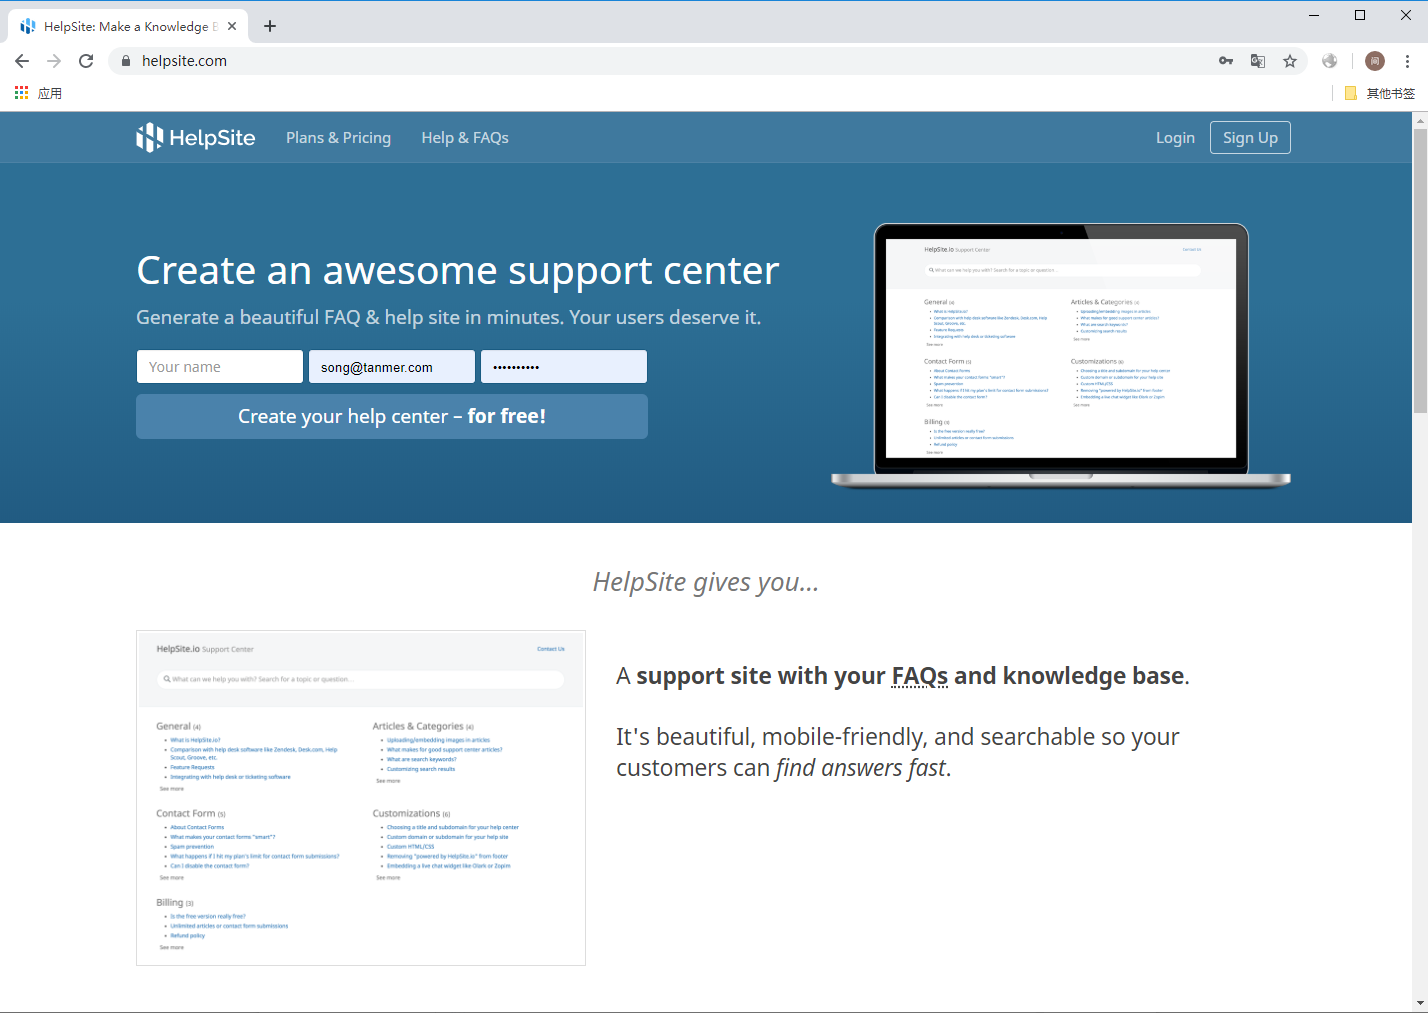Viewport: 1428px width, 1013px height.
Task: Open Plans & Pricing page
Action: click(x=338, y=138)
